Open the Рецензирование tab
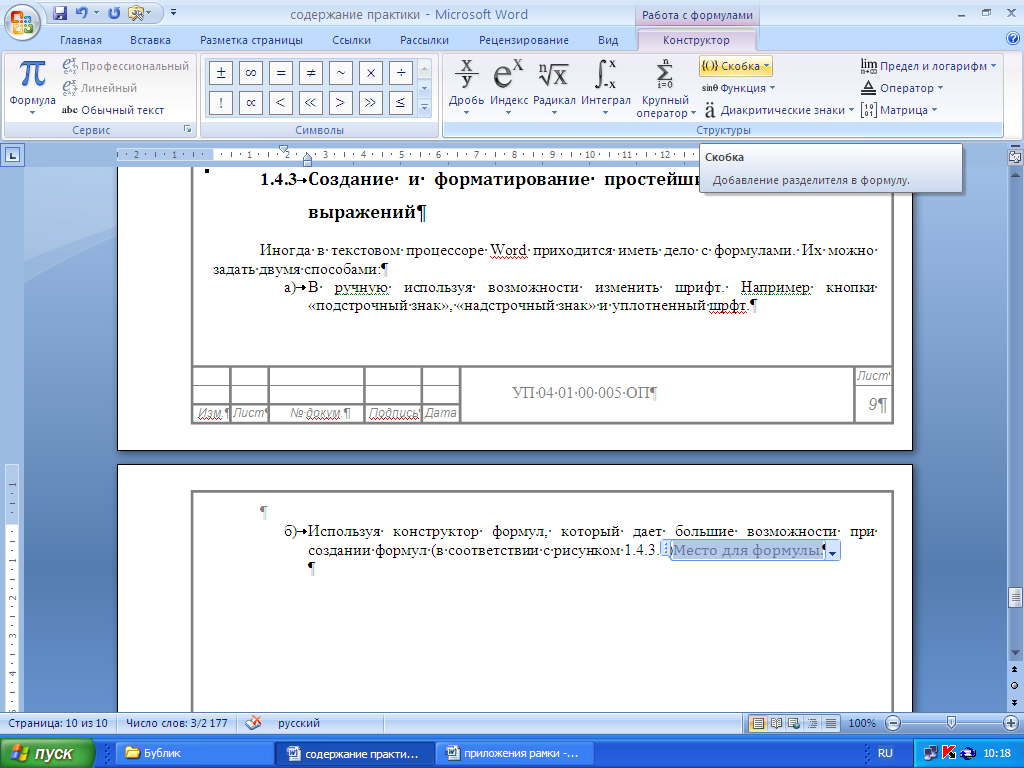This screenshot has height=768, width=1024. [524, 40]
